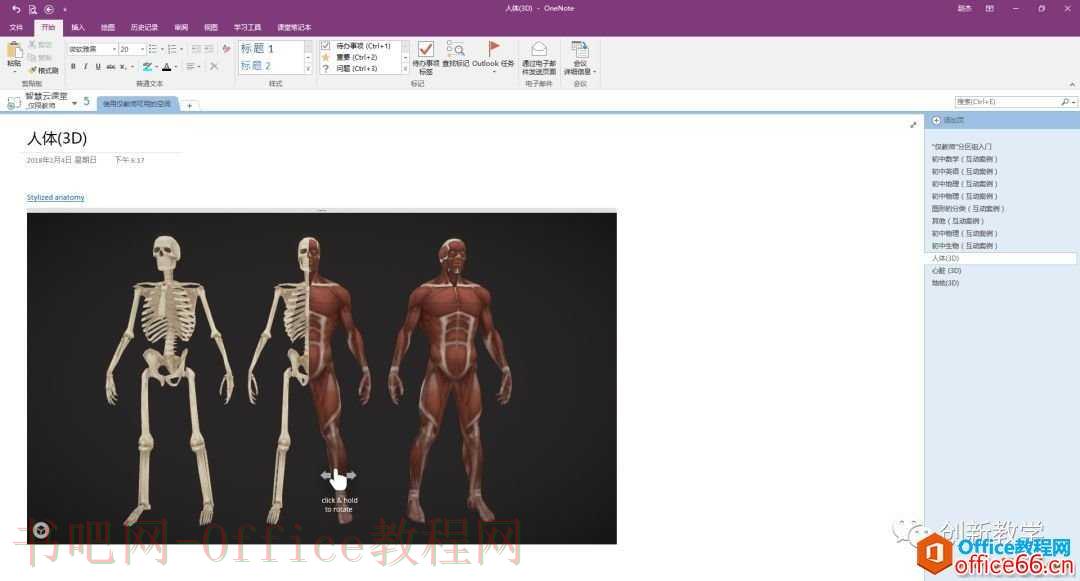The width and height of the screenshot is (1080, 581).
Task: Apply the font color red A
Action: click(166, 67)
